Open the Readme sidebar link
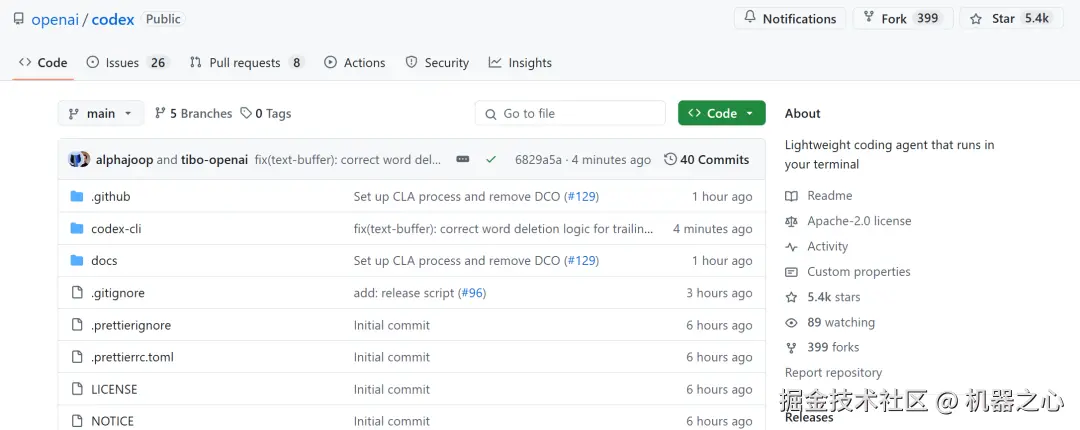The height and width of the screenshot is (430, 1080). [829, 196]
